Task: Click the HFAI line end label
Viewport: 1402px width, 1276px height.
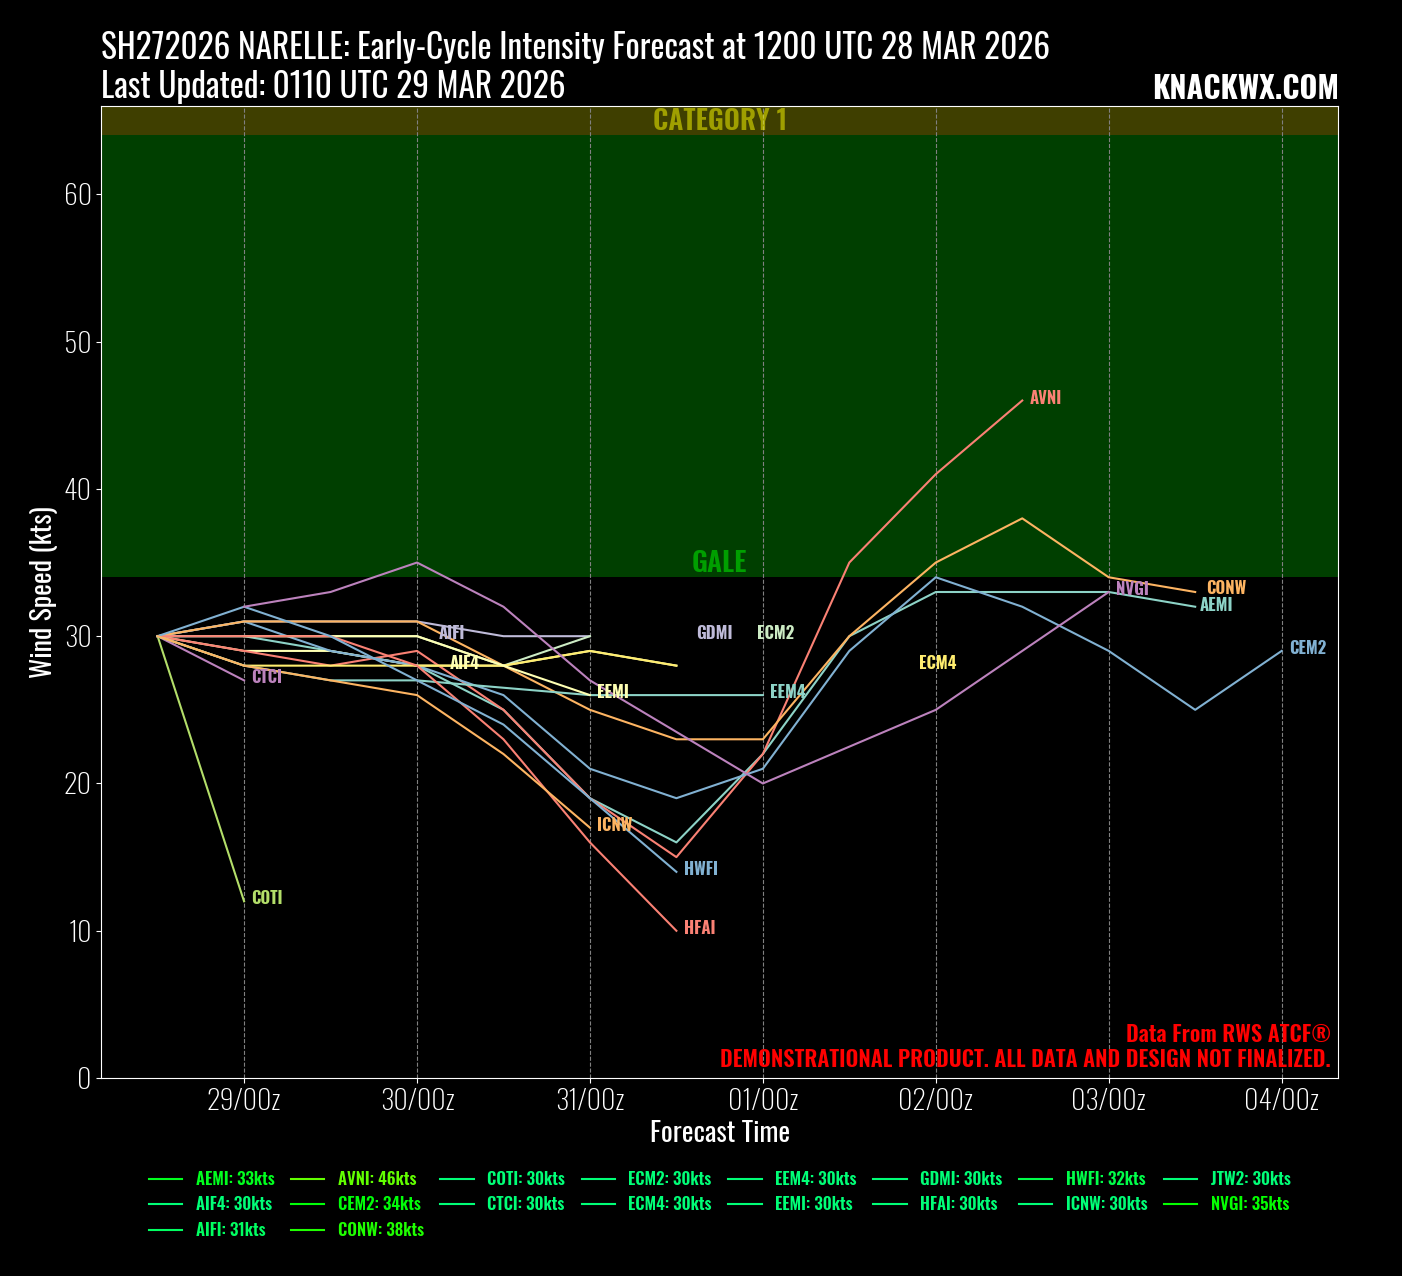Action: tap(699, 928)
